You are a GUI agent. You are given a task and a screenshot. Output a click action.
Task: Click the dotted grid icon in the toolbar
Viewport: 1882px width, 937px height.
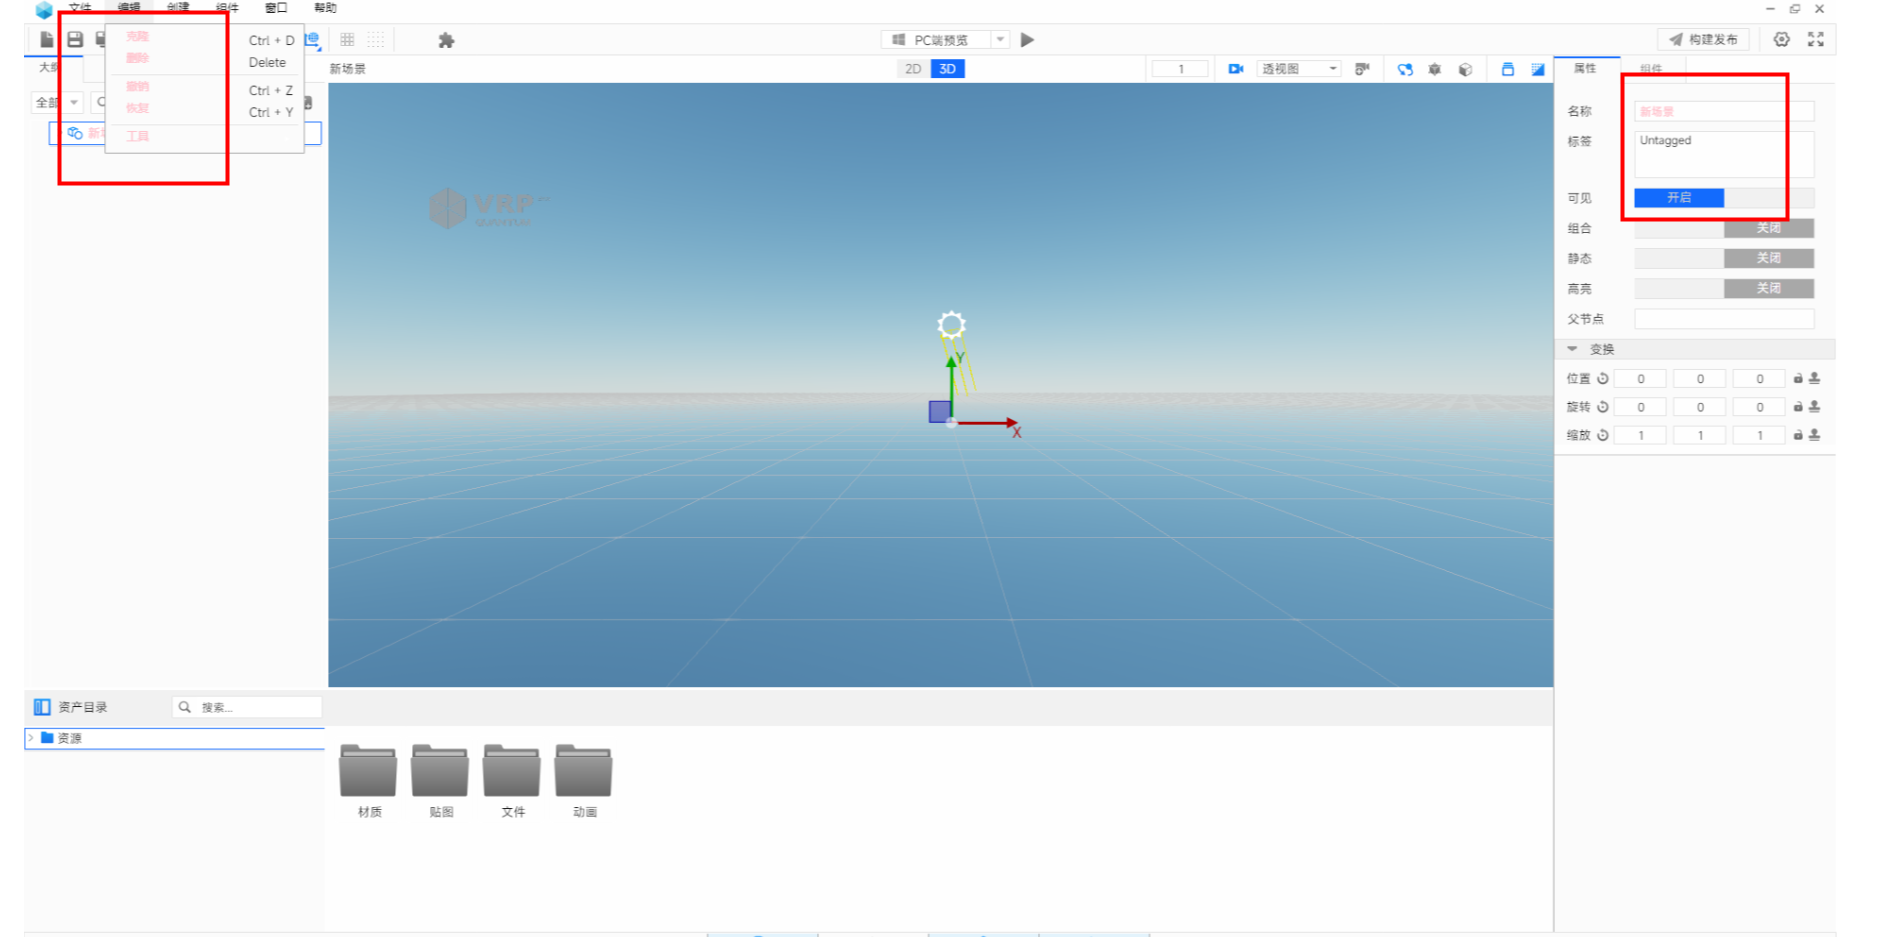coord(375,40)
